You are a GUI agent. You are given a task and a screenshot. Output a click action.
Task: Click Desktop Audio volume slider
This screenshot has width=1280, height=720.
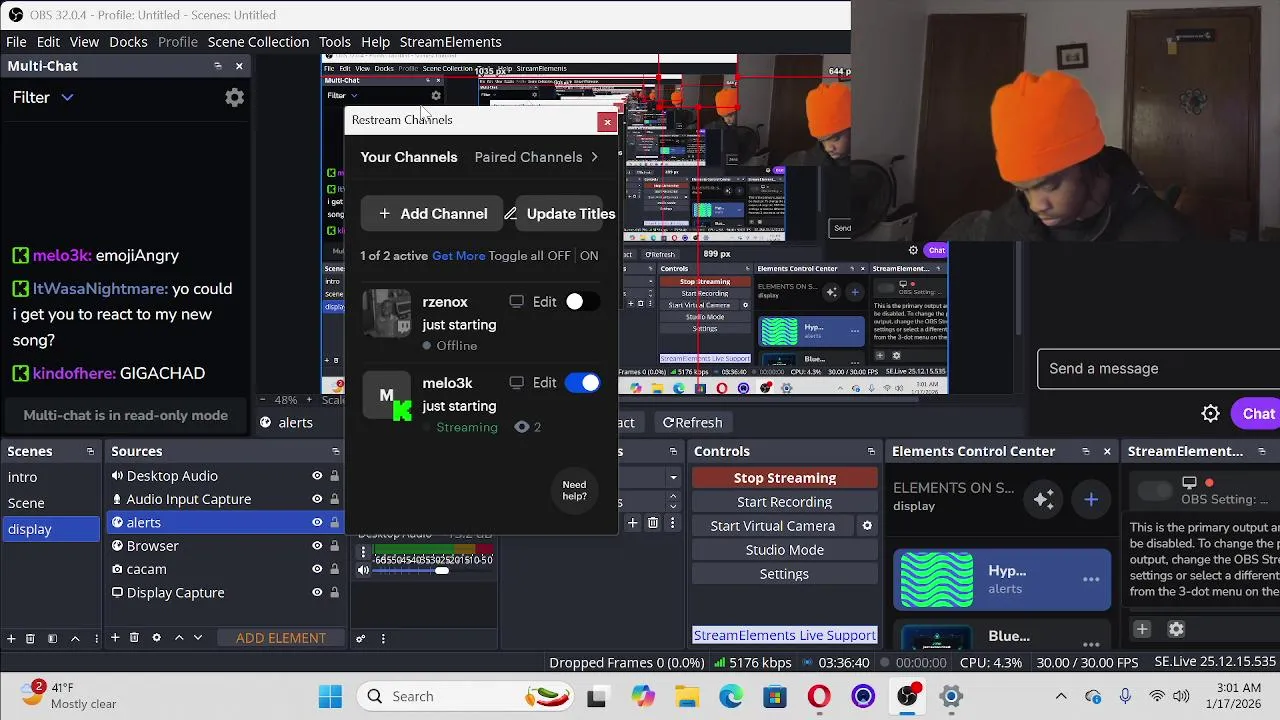(433, 570)
